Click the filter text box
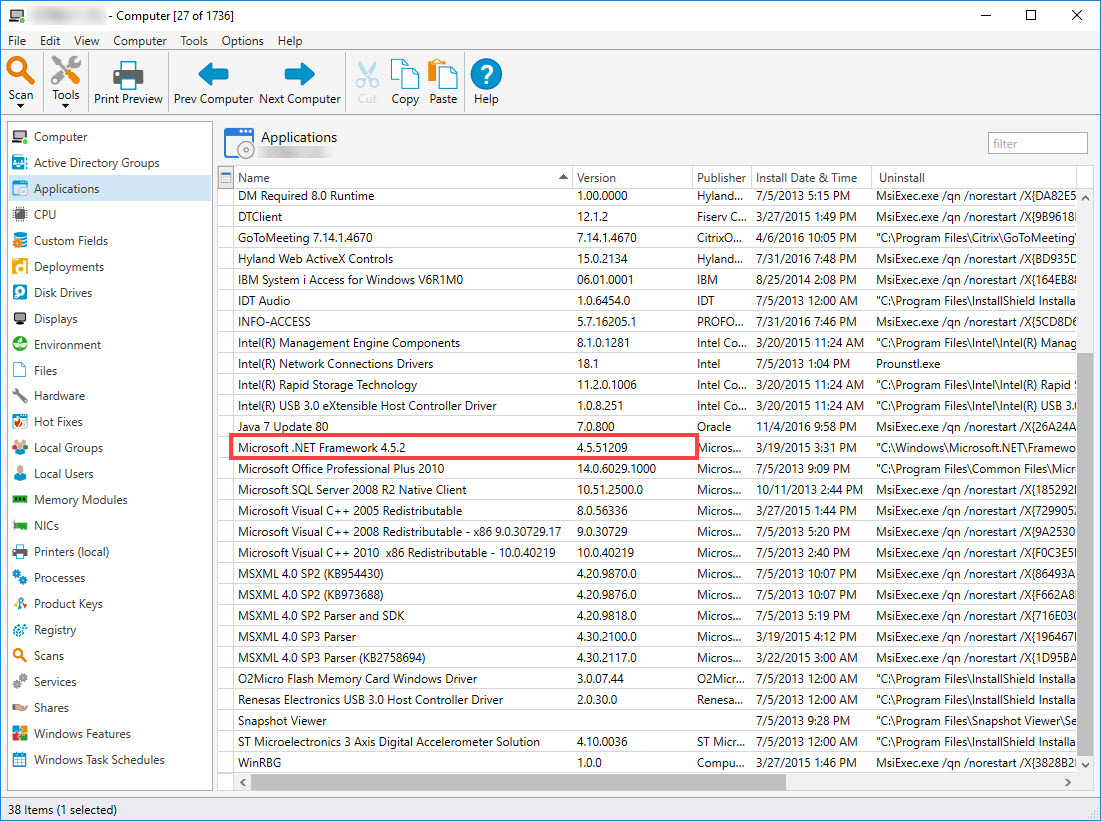 click(1037, 144)
